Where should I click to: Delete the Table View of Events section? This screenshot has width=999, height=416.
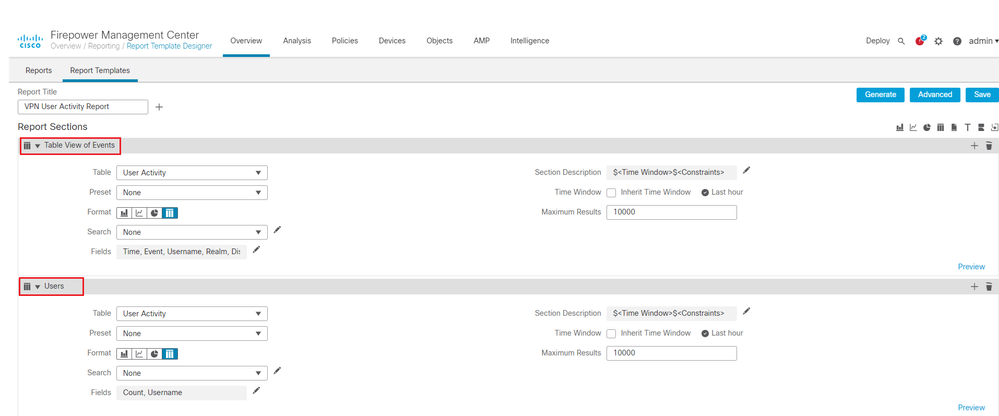pos(989,146)
